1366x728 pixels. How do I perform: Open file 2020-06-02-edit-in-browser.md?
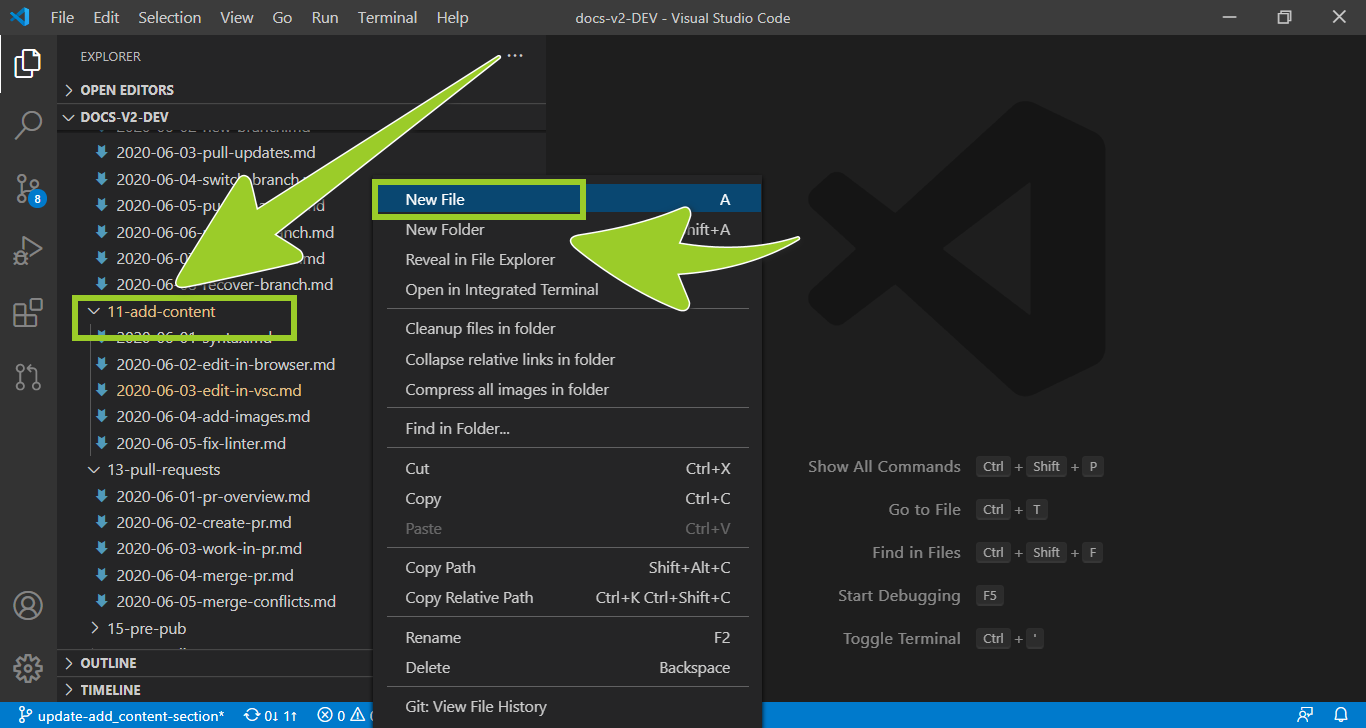tap(226, 364)
